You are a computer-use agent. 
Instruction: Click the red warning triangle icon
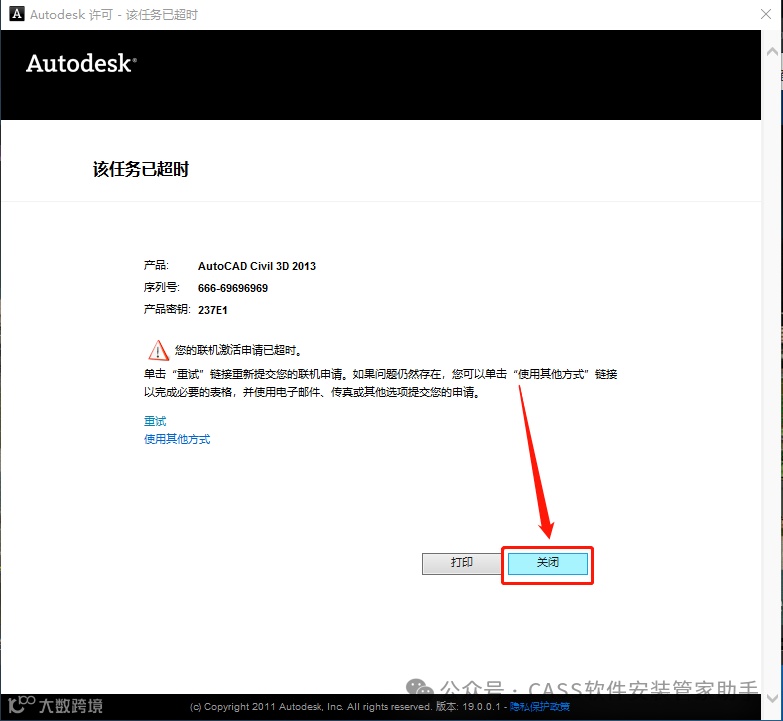(158, 350)
